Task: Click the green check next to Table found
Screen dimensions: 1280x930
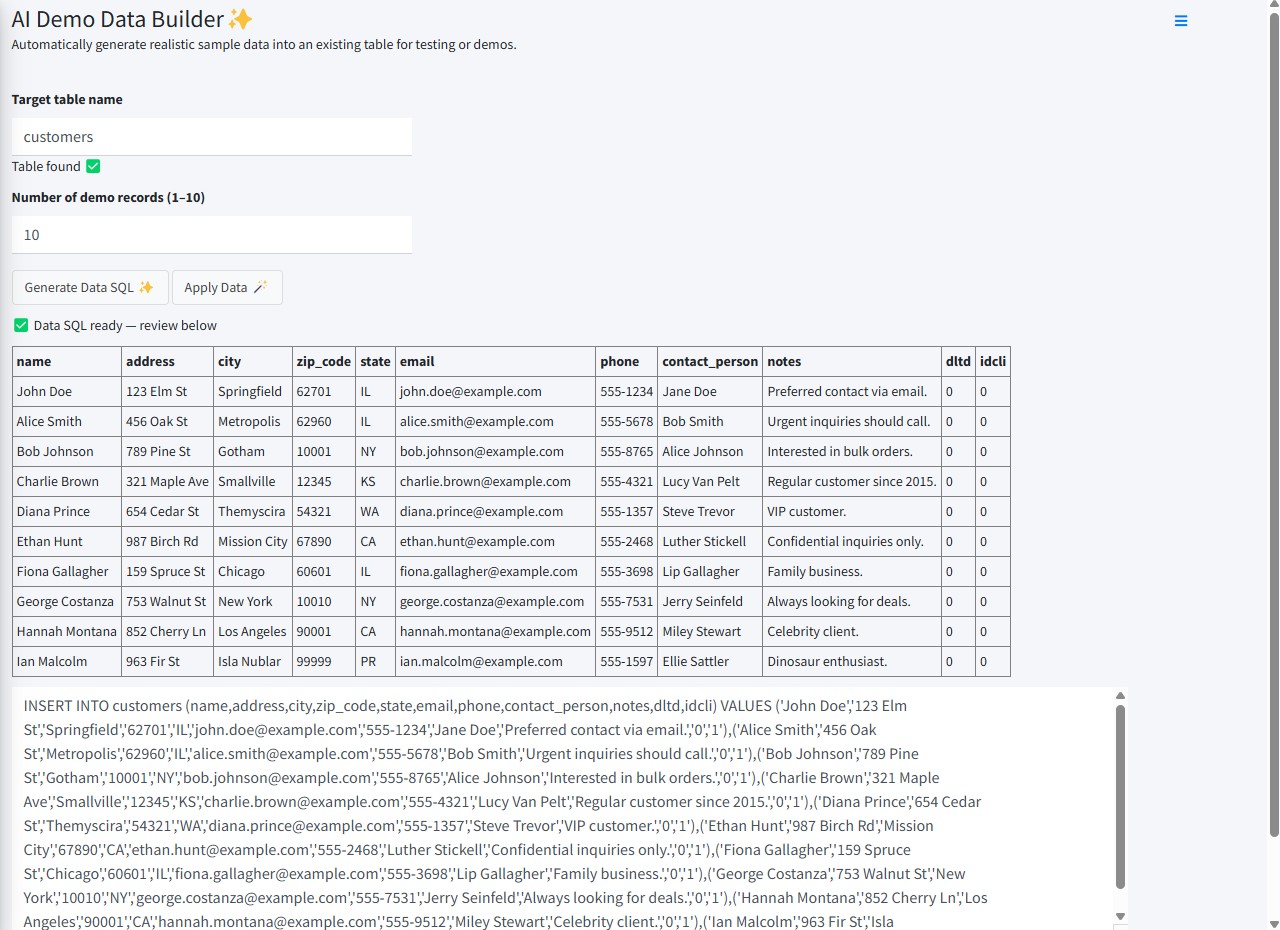Action: pos(93,167)
